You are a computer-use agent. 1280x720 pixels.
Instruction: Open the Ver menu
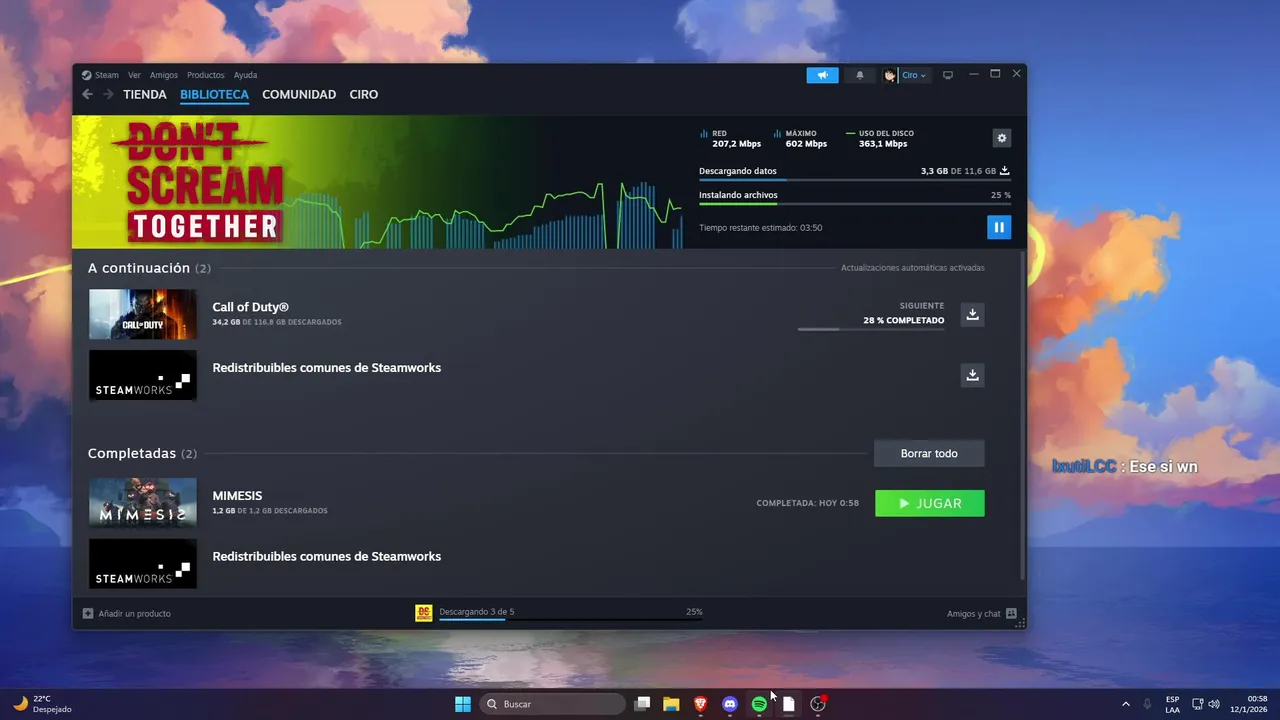coord(134,75)
